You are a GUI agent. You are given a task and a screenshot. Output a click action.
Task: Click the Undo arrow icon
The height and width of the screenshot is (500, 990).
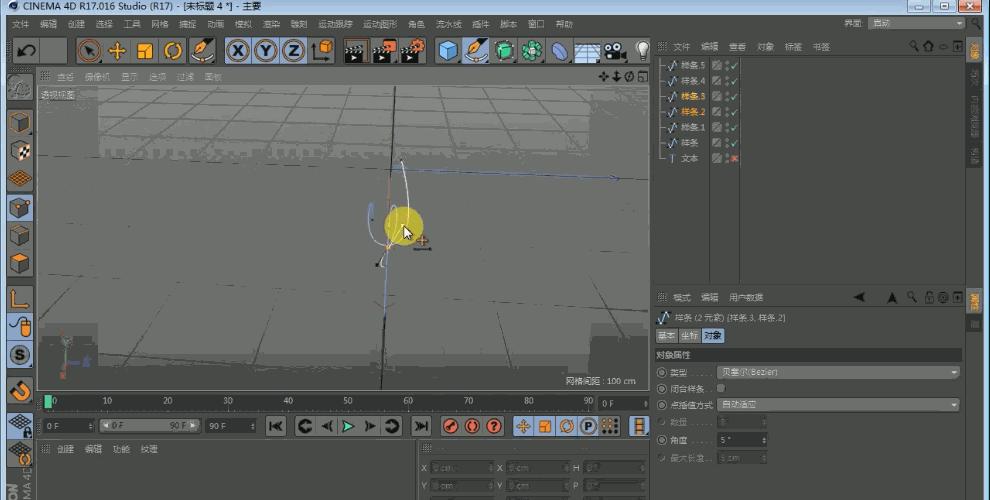[26, 51]
